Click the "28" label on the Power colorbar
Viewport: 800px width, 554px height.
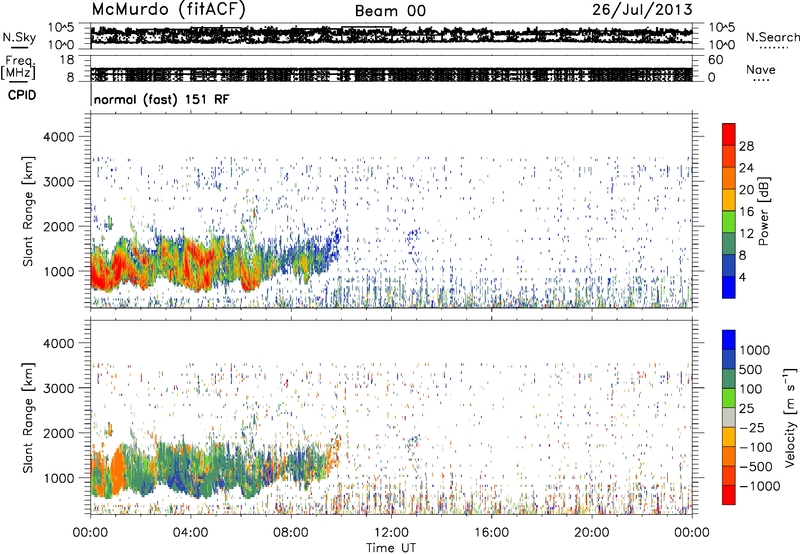pyautogui.click(x=746, y=146)
